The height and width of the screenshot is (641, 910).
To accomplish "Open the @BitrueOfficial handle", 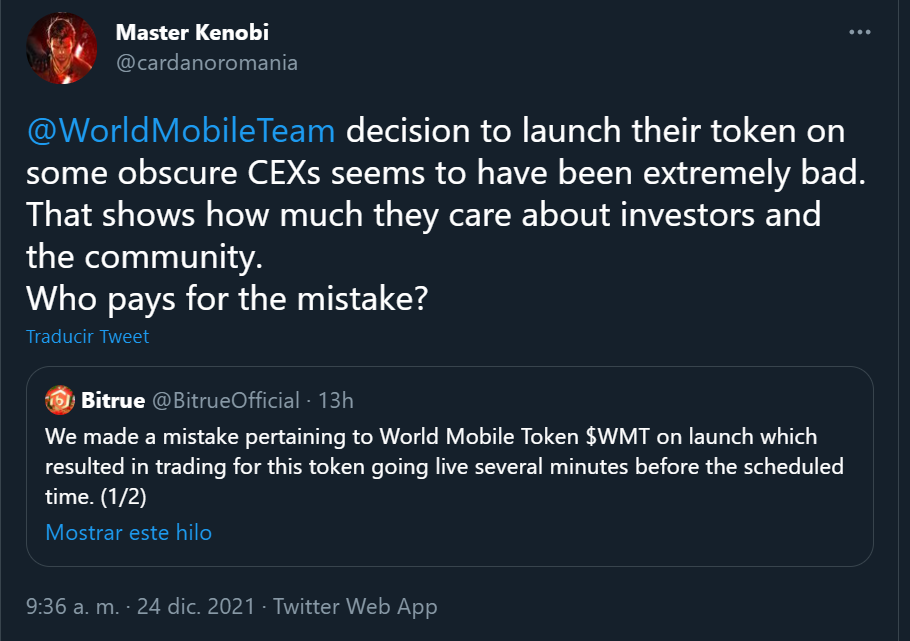I will point(226,401).
